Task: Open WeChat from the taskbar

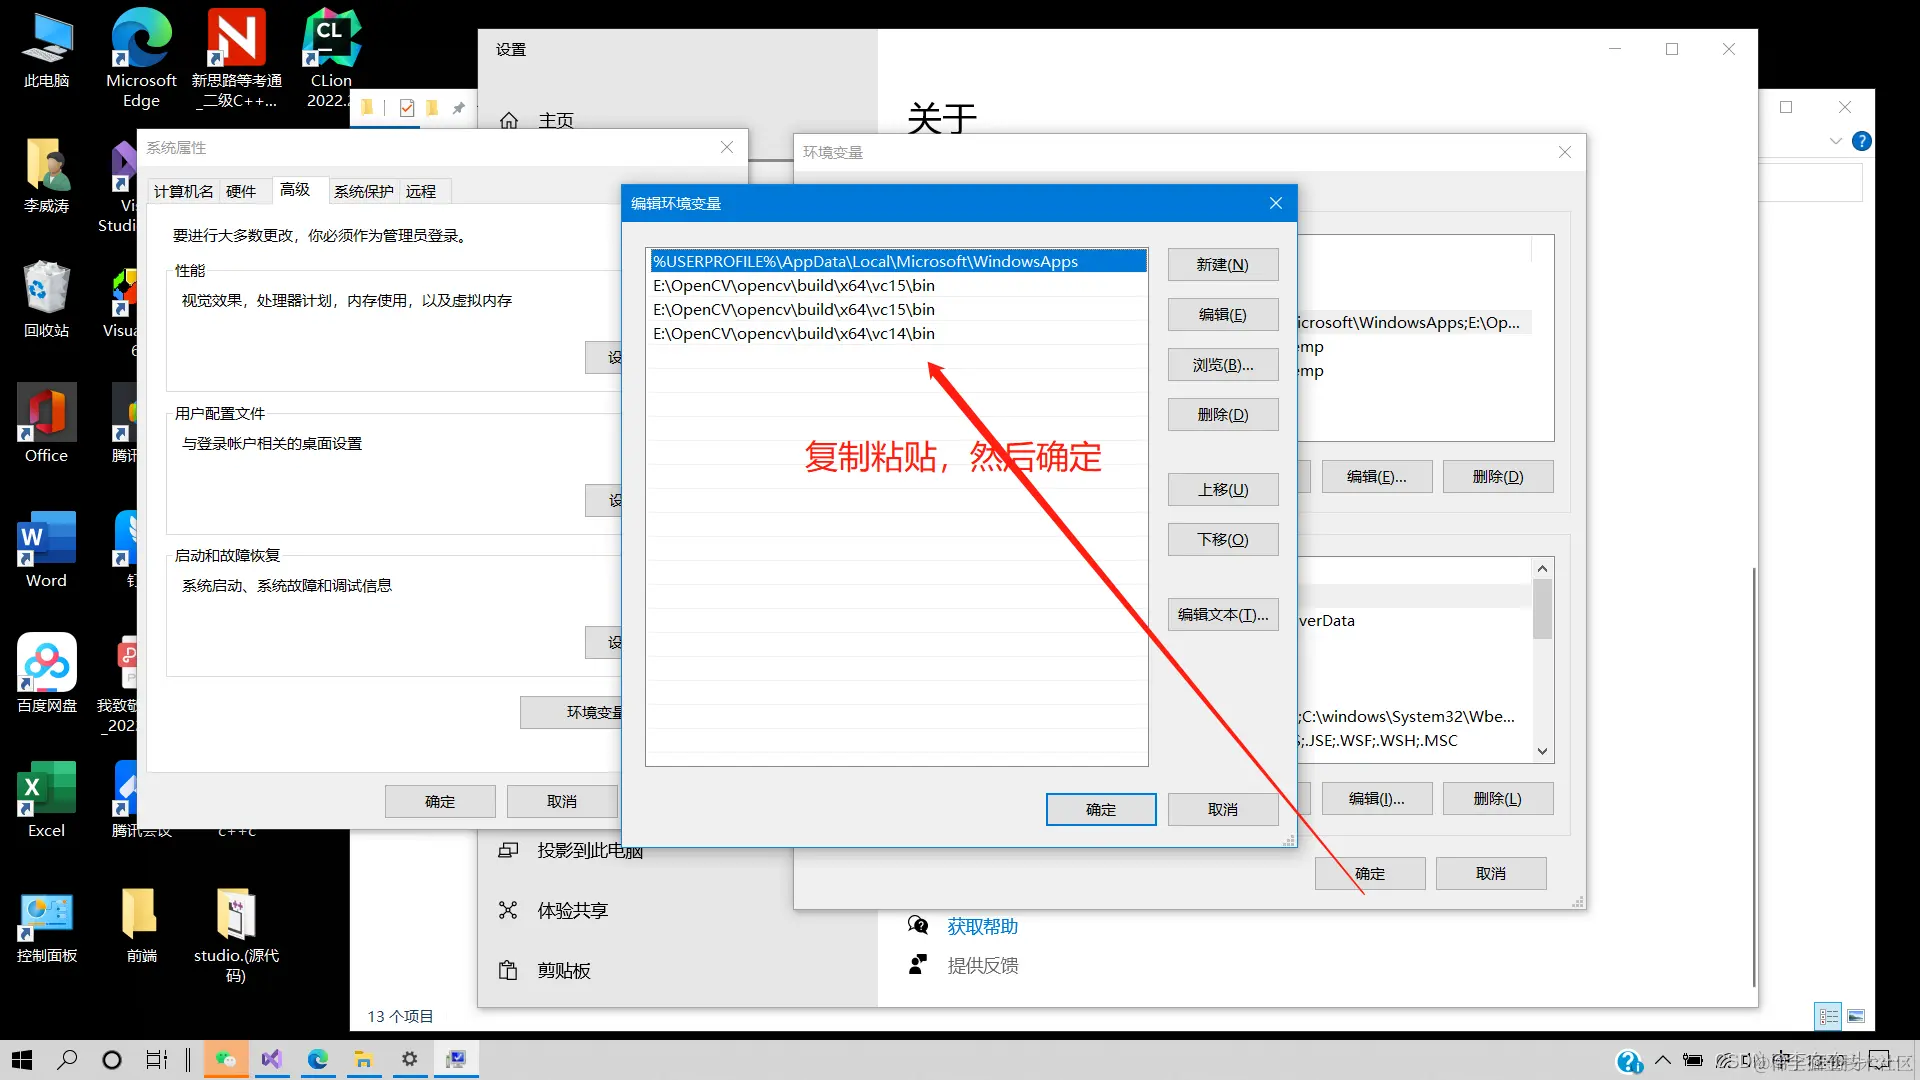Action: click(226, 1059)
